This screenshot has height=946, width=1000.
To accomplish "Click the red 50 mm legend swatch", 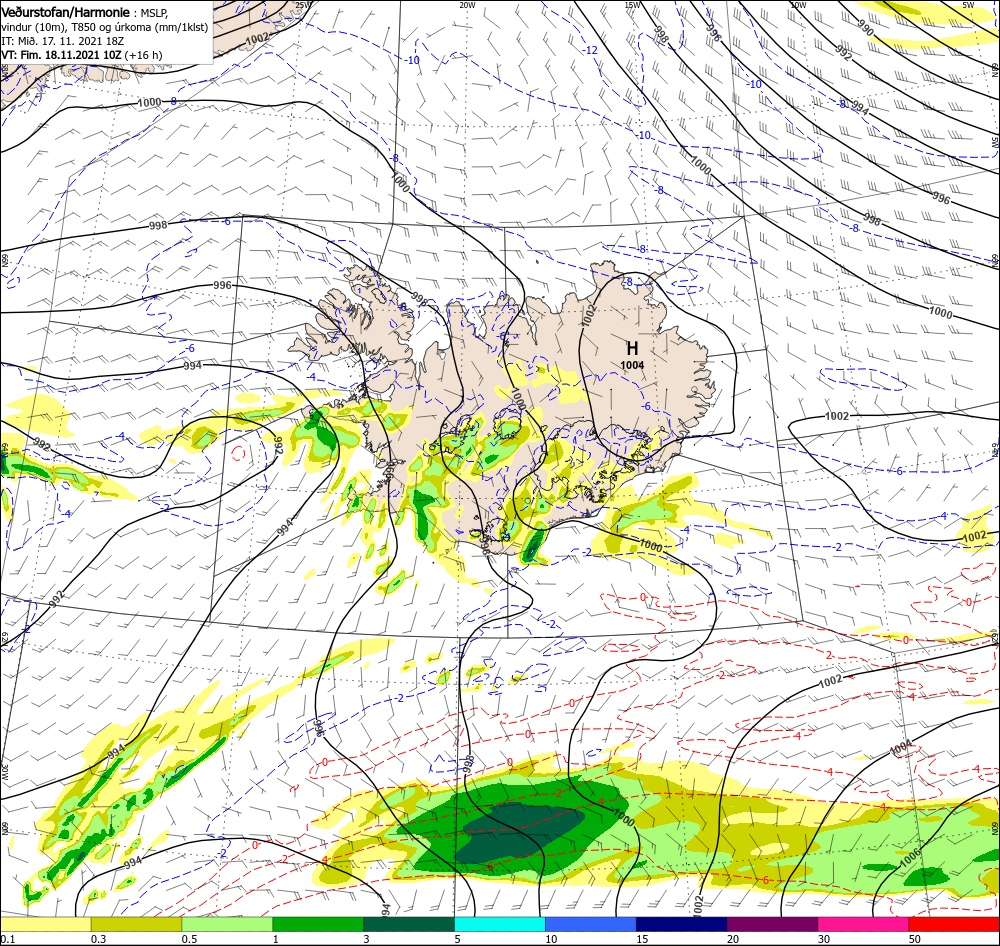I will tap(954, 924).
